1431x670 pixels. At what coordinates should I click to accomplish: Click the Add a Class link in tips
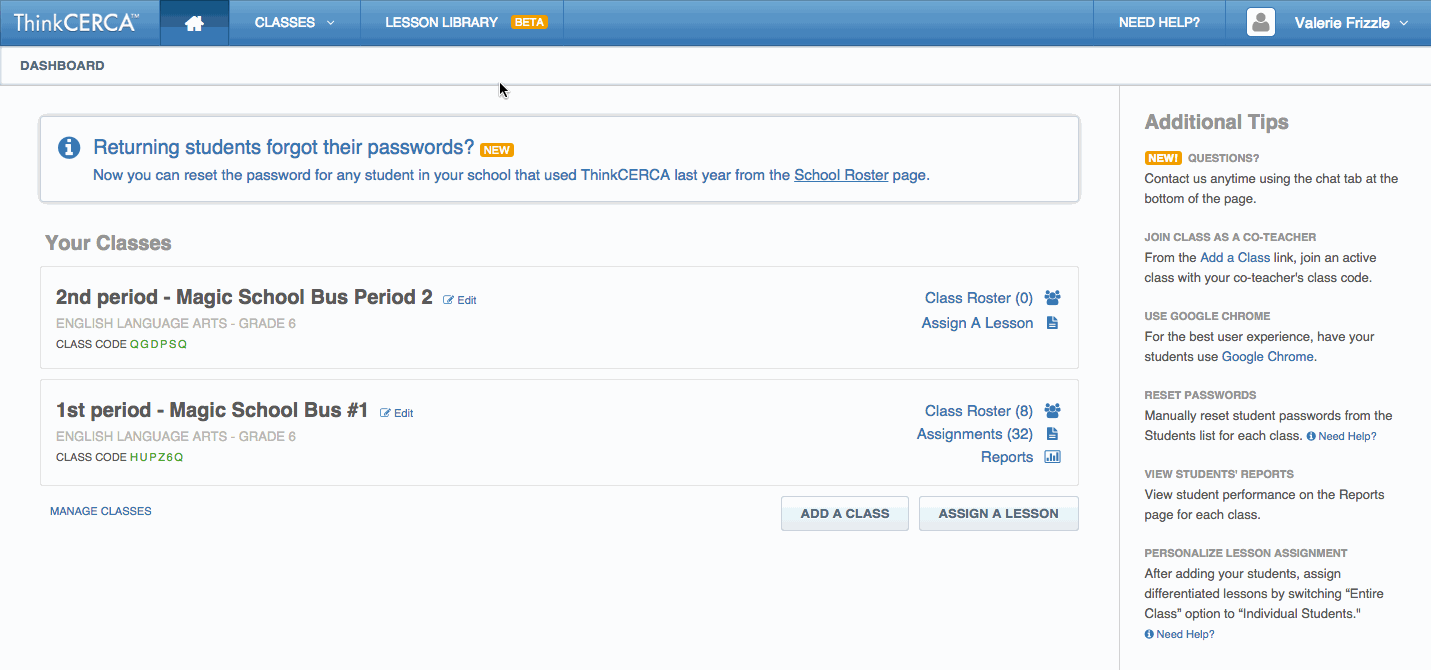[x=1235, y=258]
